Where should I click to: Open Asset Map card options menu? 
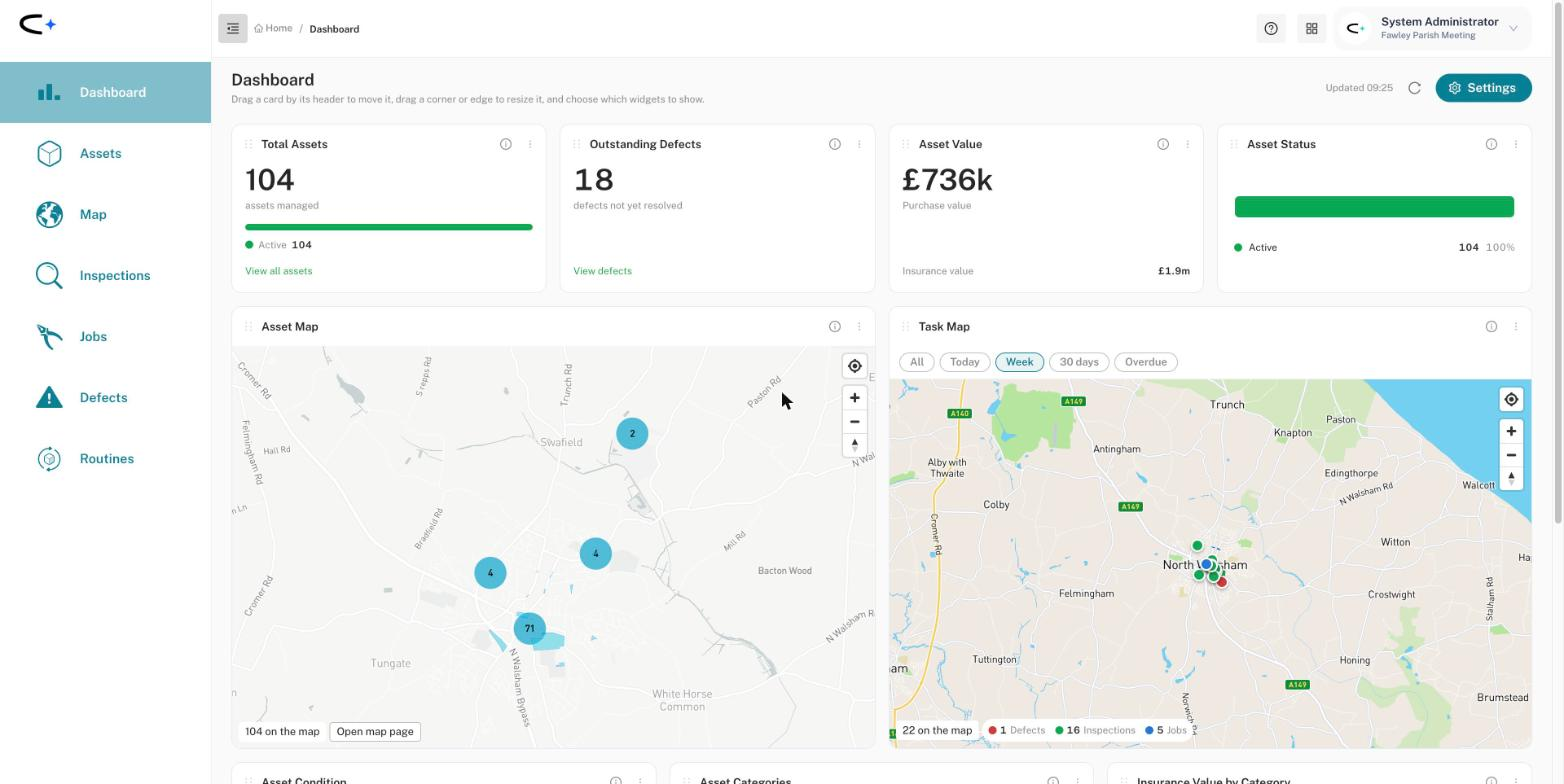point(859,327)
